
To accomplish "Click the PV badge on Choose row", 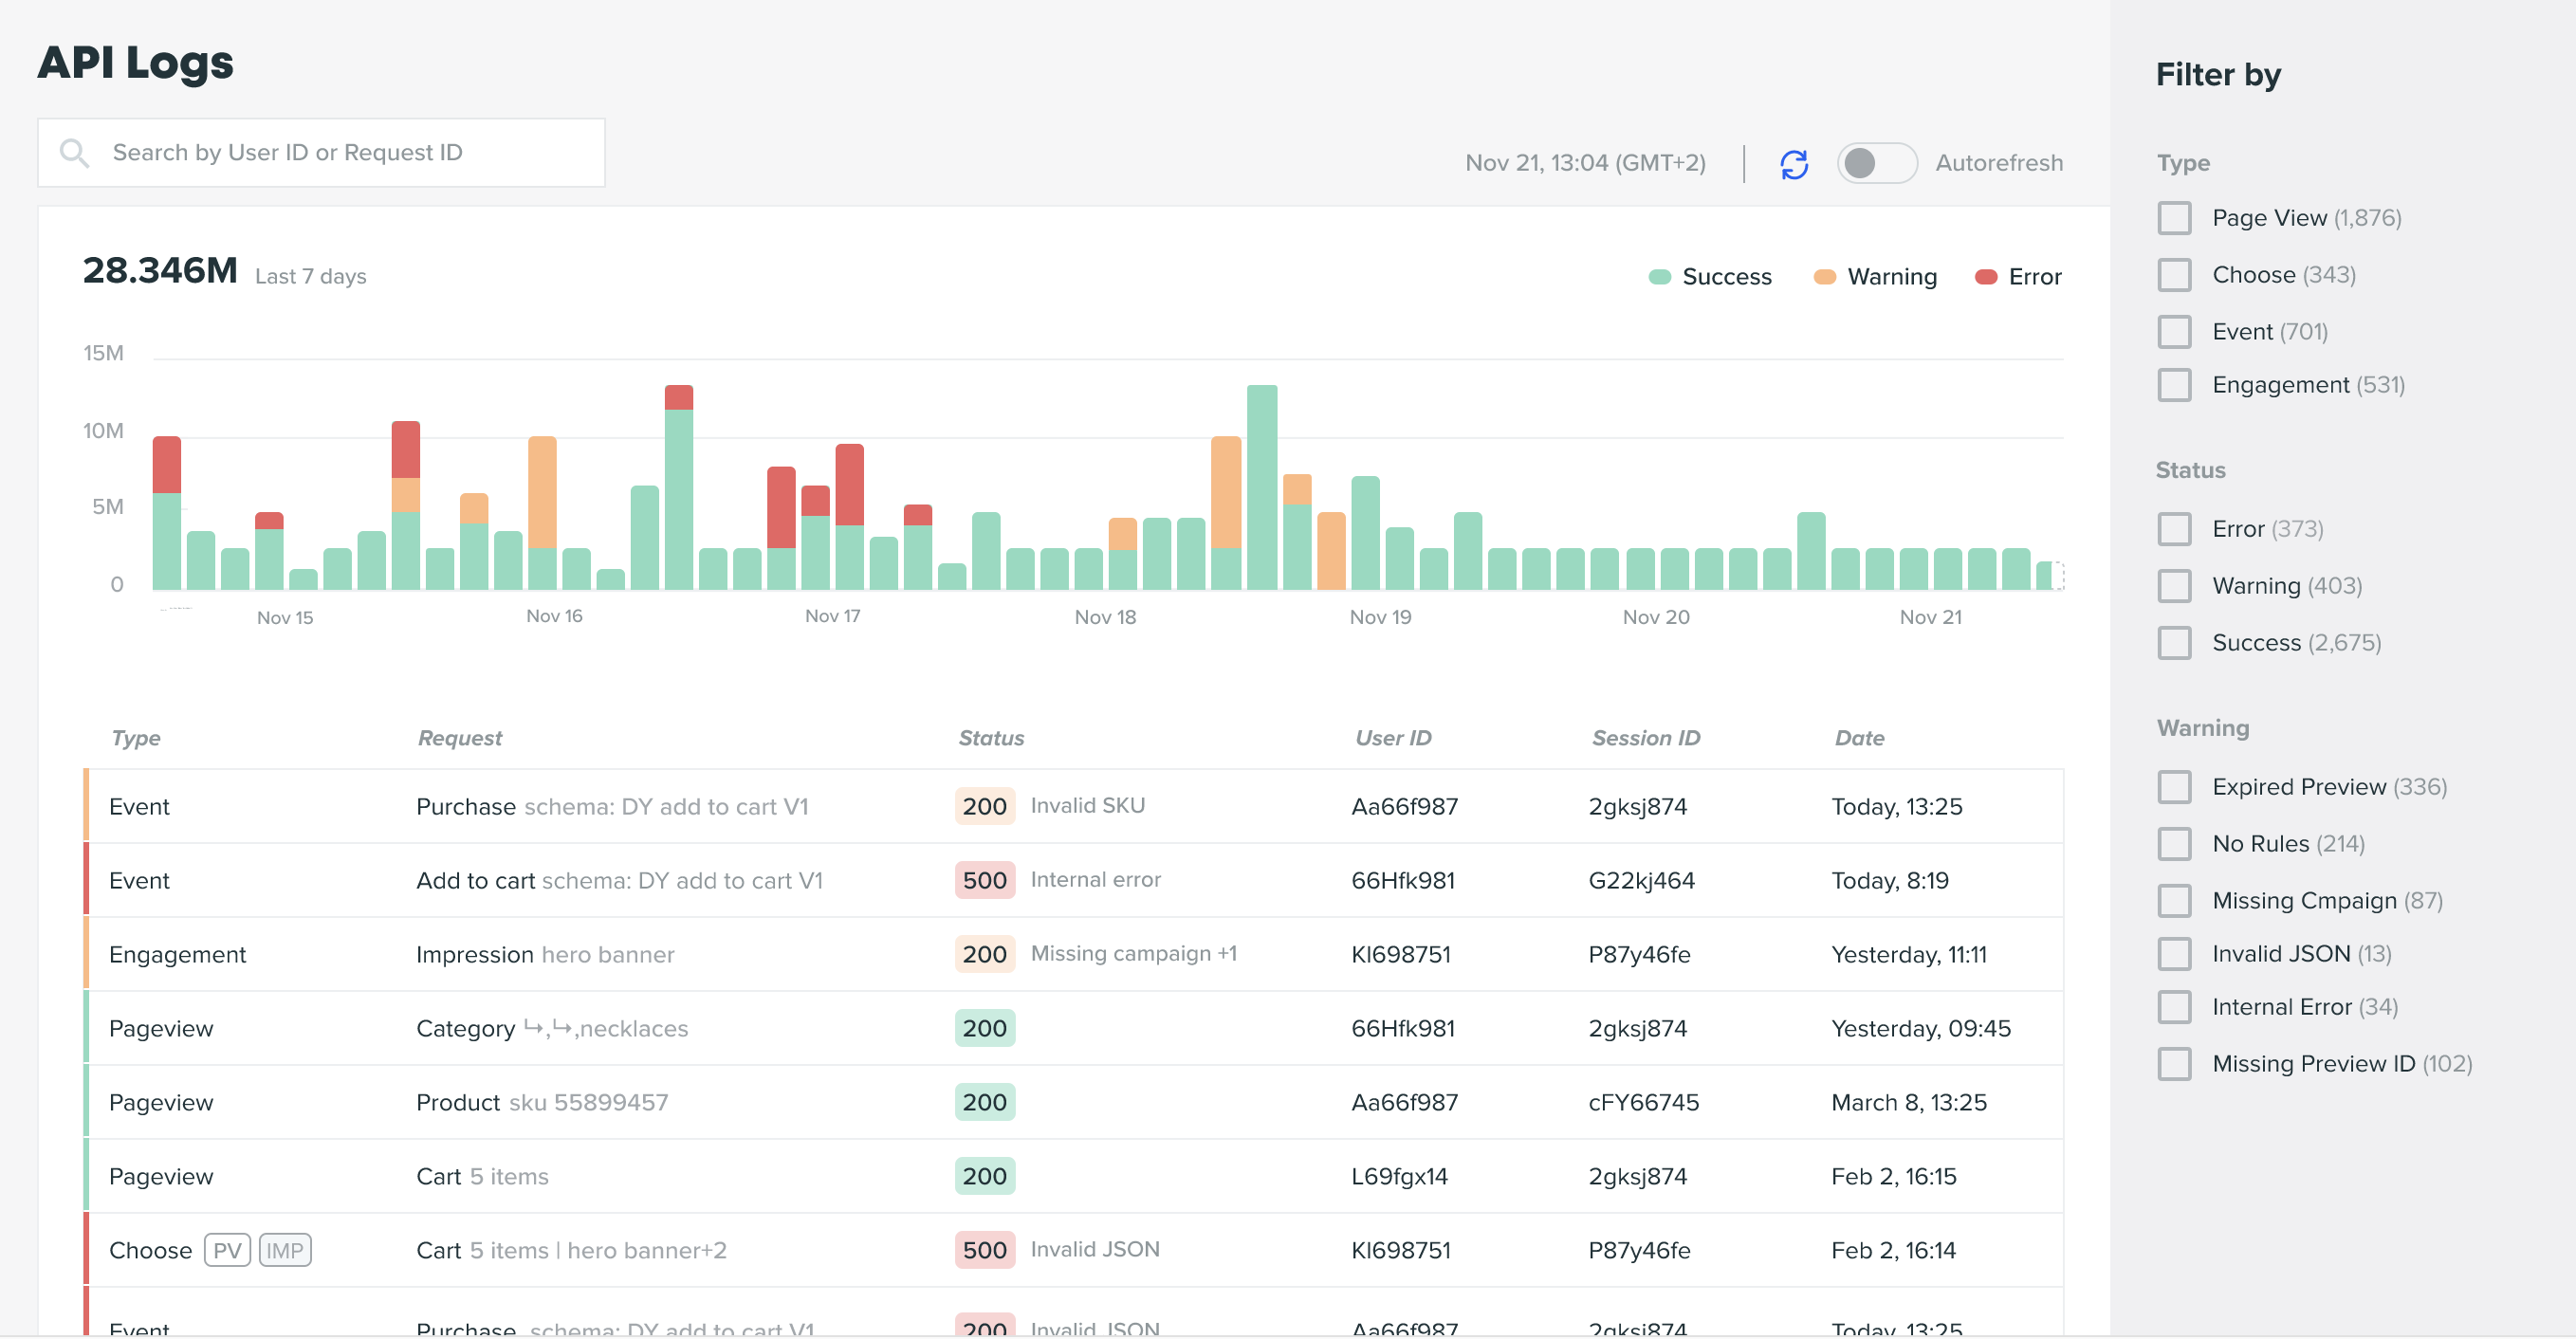I will [227, 1251].
